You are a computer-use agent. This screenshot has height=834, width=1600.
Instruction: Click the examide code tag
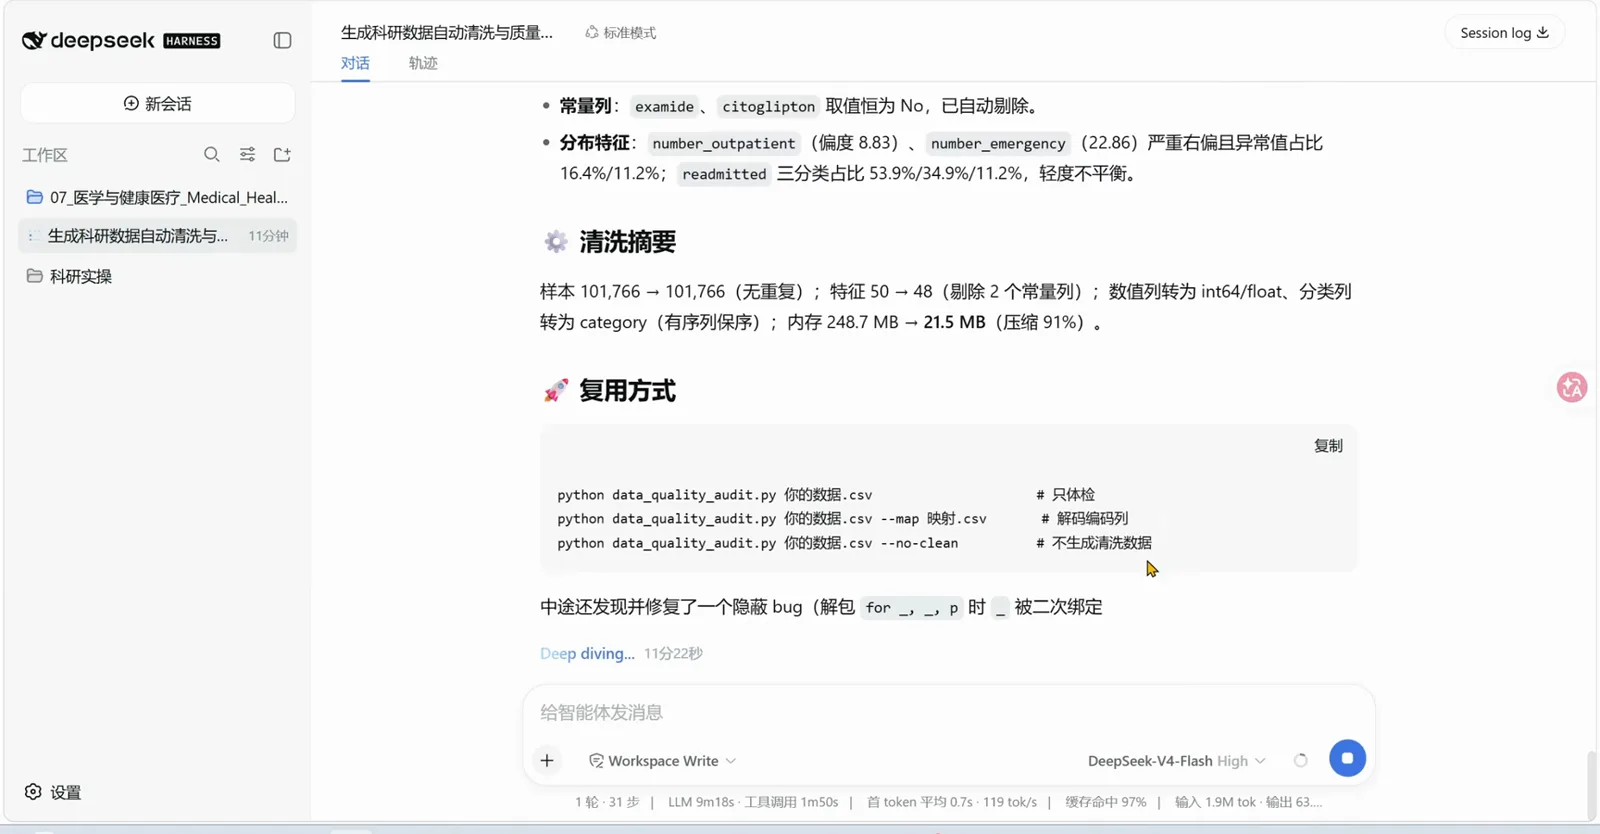664,106
